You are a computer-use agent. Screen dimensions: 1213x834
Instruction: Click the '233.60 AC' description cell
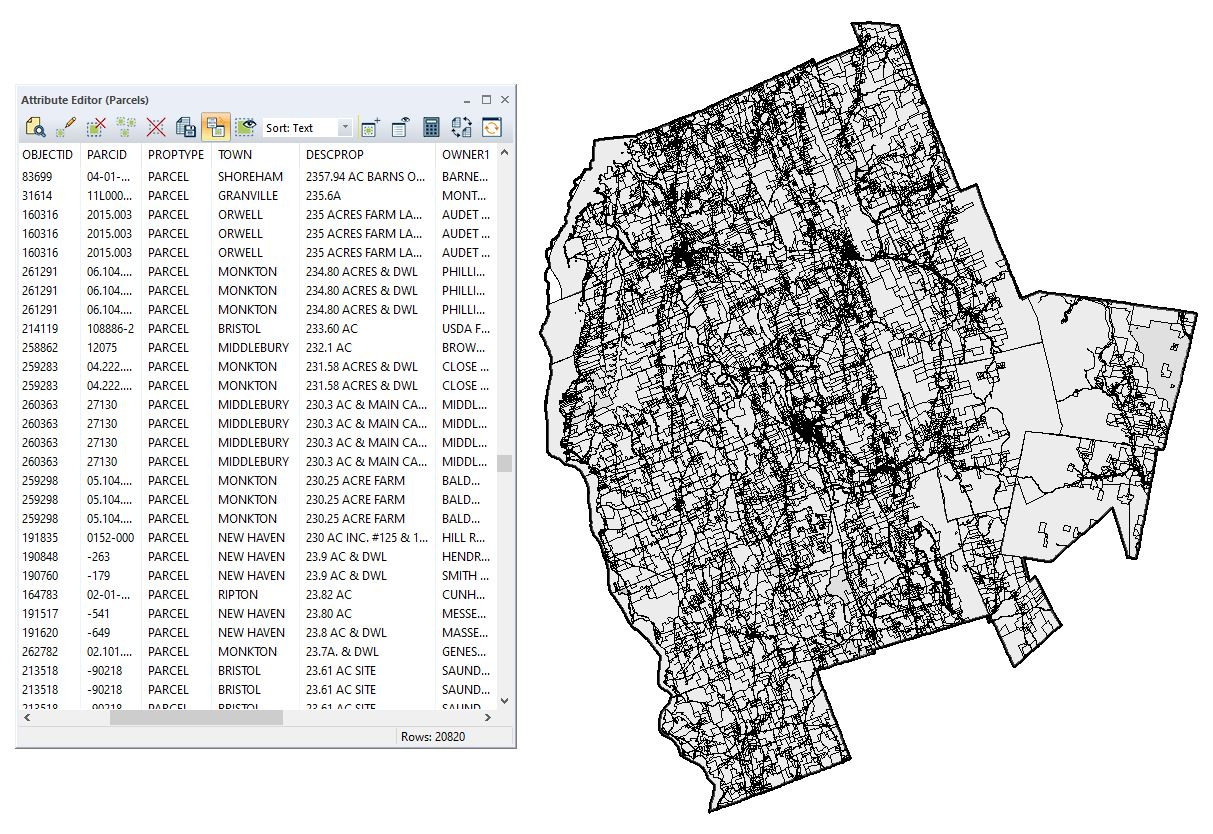[331, 329]
